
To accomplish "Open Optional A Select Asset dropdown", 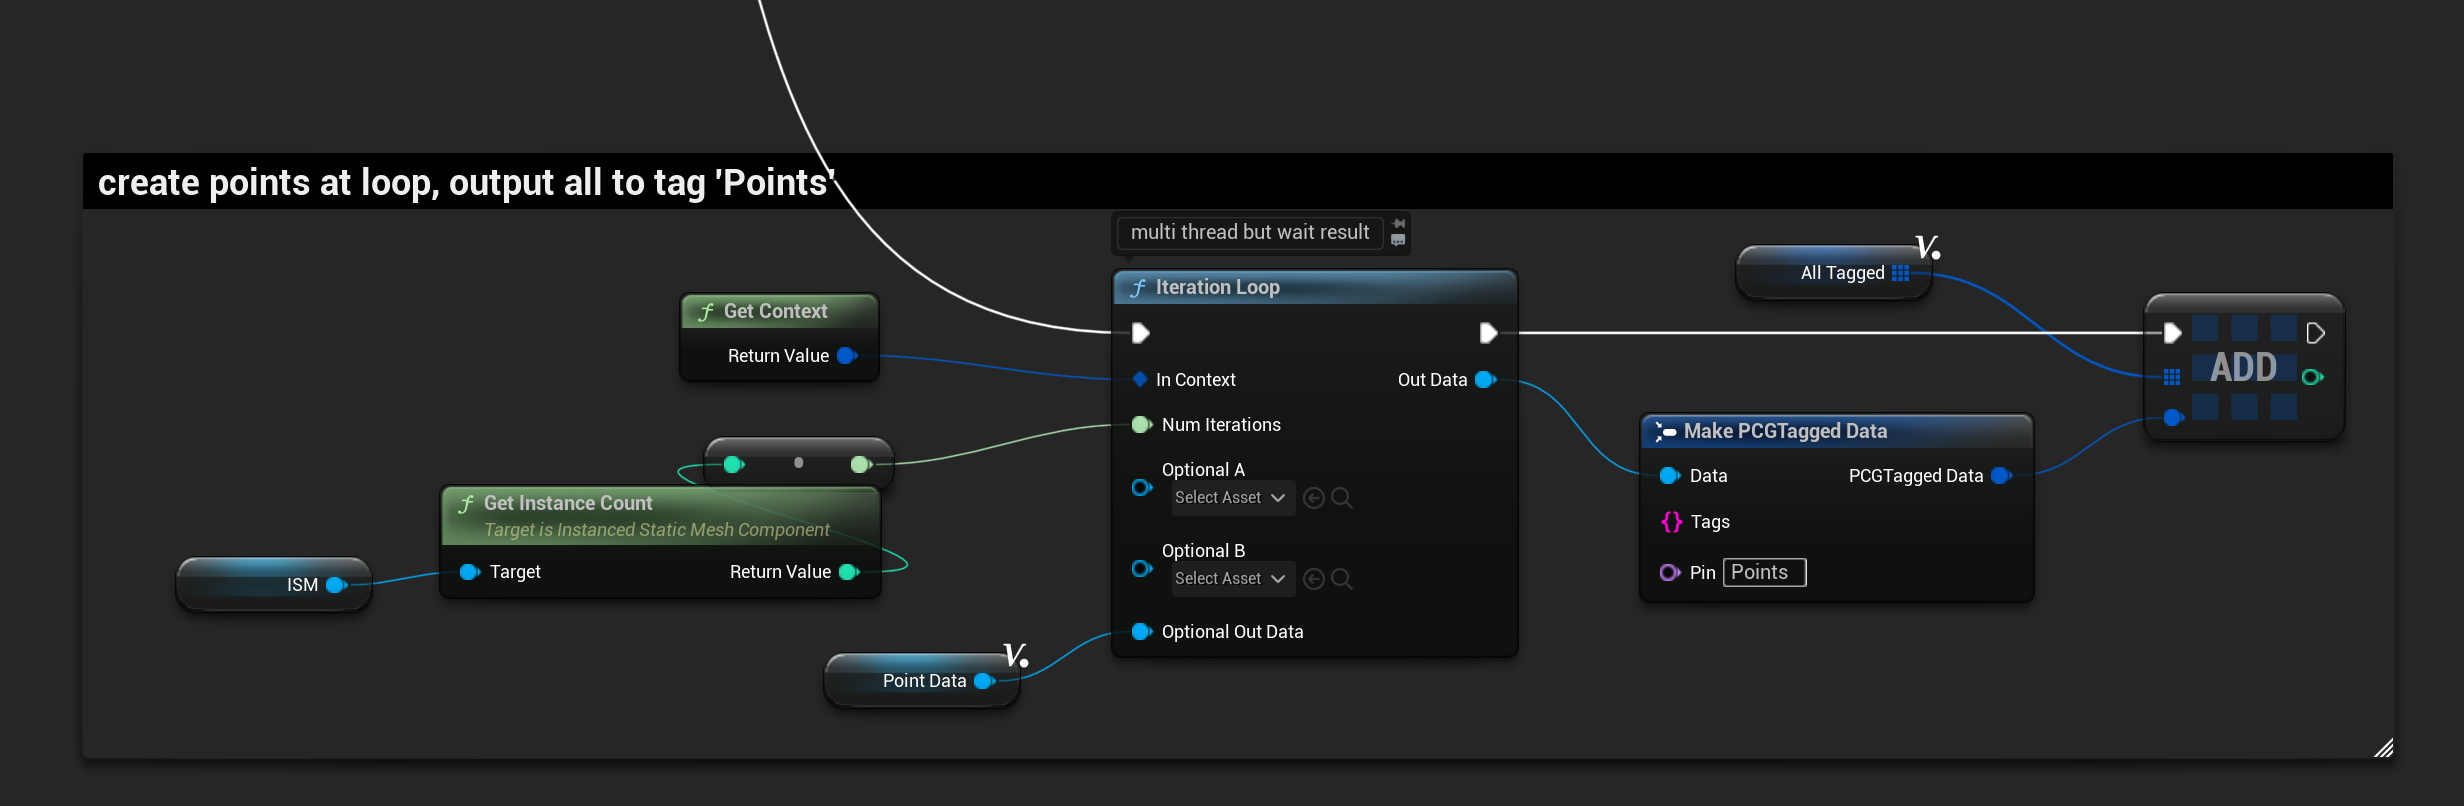I will (x=1232, y=498).
